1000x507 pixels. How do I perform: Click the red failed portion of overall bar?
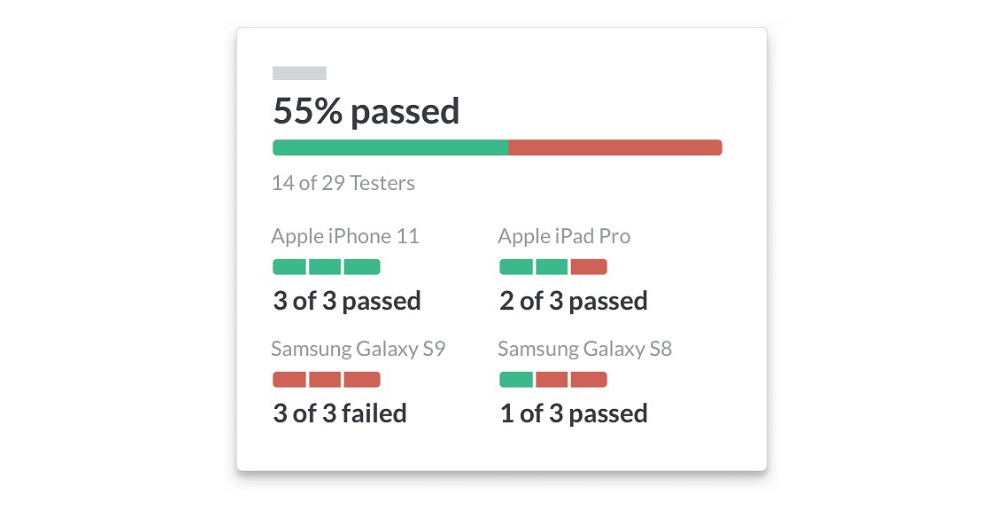pyautogui.click(x=615, y=148)
